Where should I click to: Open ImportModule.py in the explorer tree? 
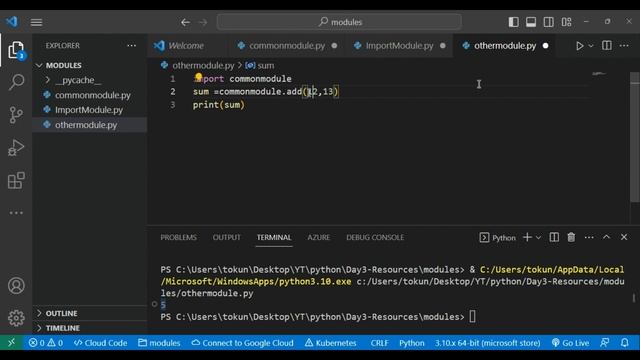click(89, 110)
